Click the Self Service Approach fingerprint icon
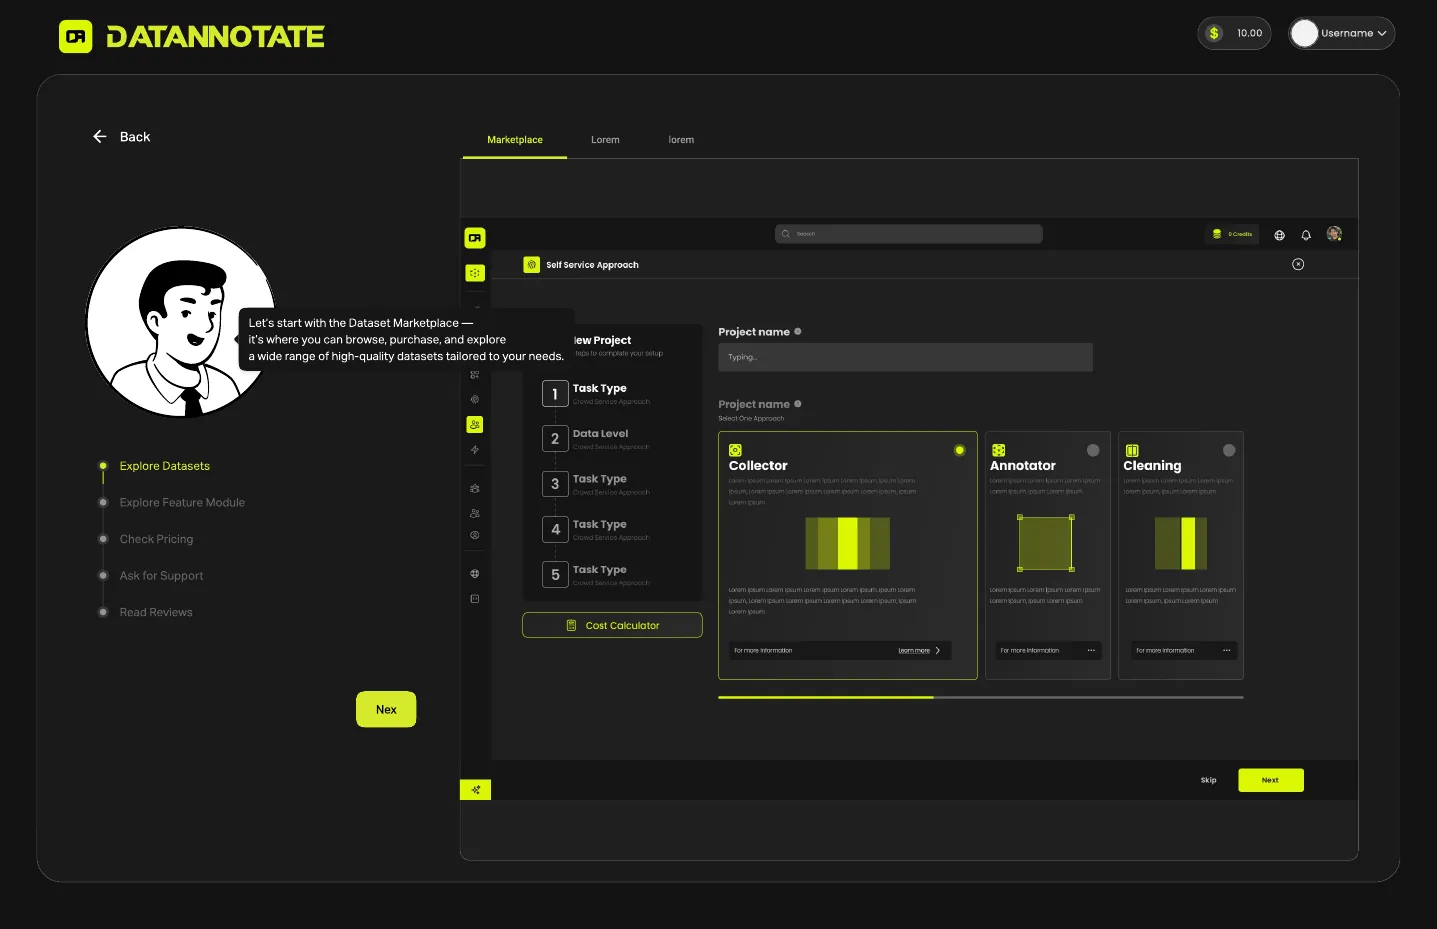Screen dimensions: 1437x929 click(x=532, y=265)
